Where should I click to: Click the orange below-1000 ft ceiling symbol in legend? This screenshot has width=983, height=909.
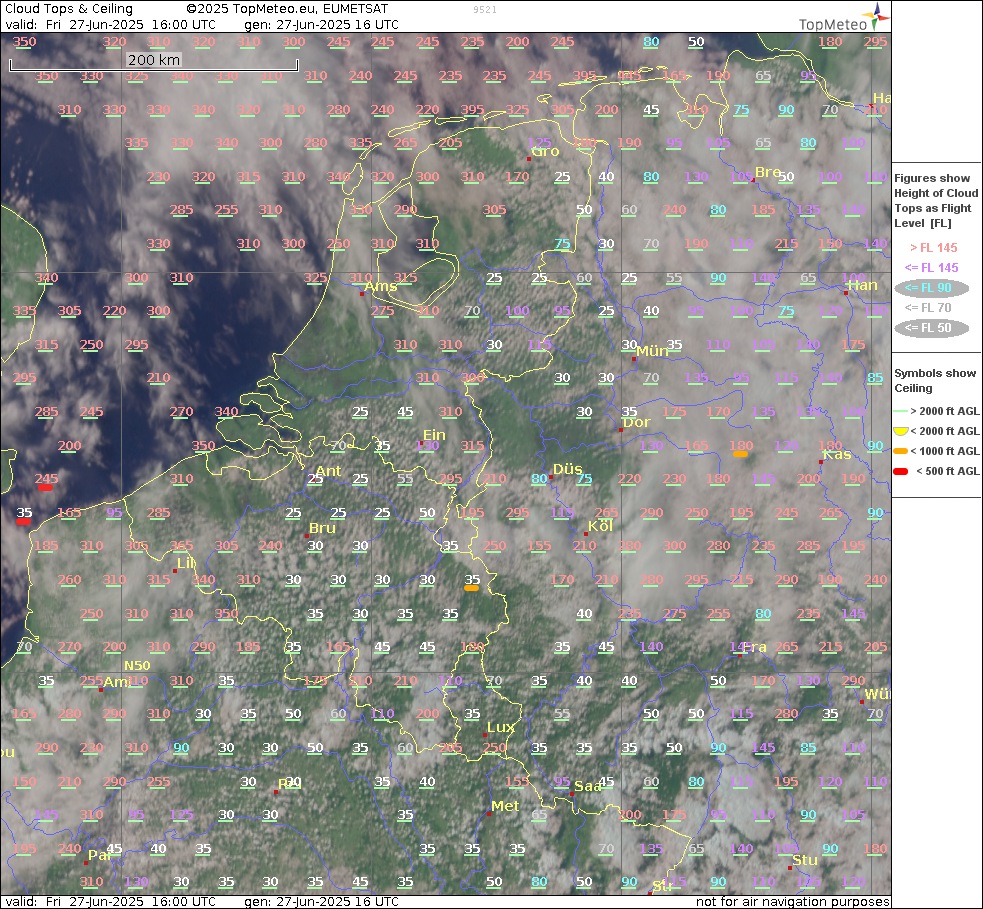click(x=901, y=451)
